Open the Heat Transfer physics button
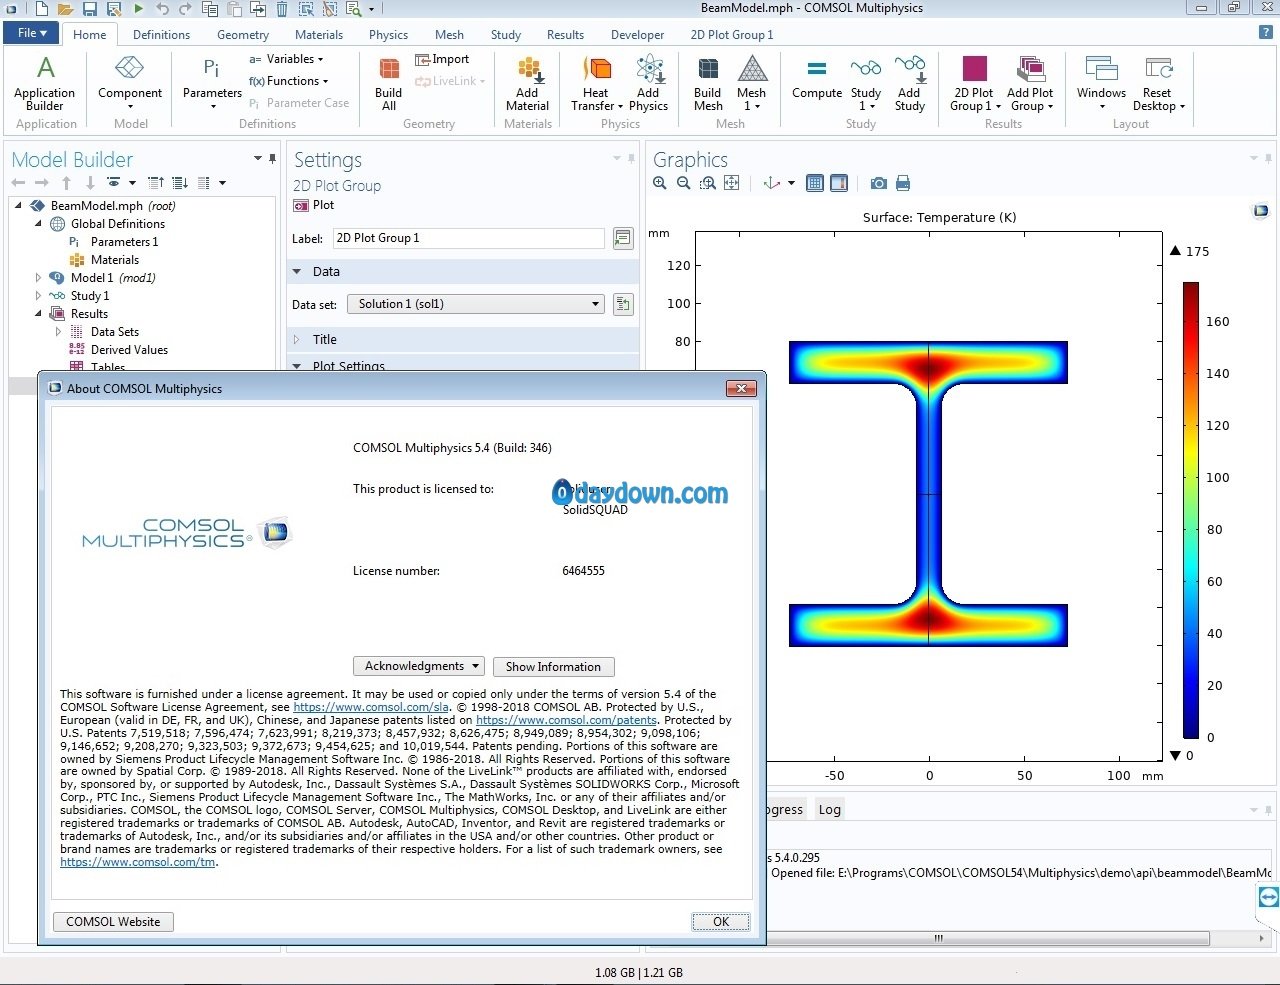This screenshot has width=1280, height=985. coord(596,83)
